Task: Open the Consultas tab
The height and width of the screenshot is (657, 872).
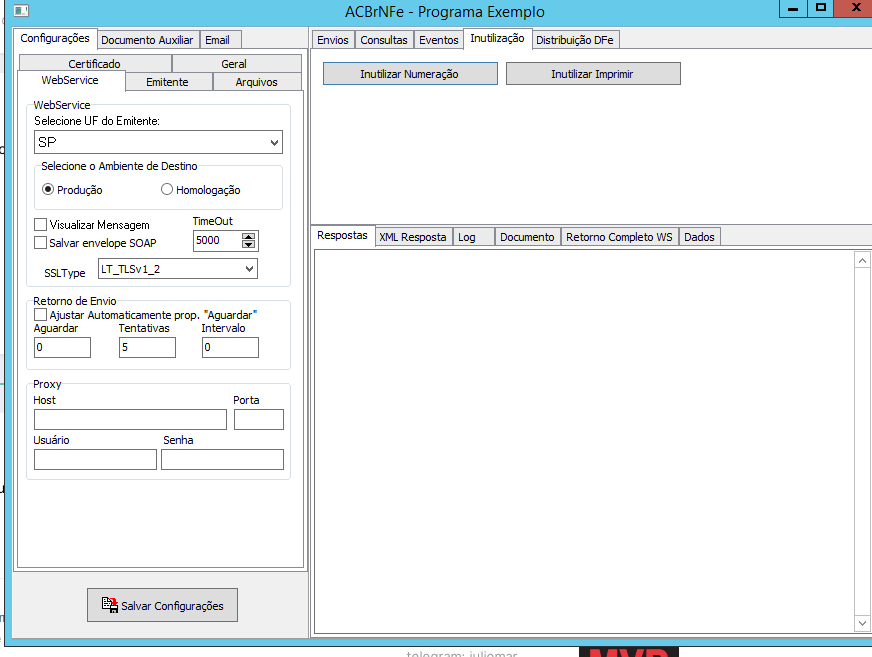Action: 384,40
